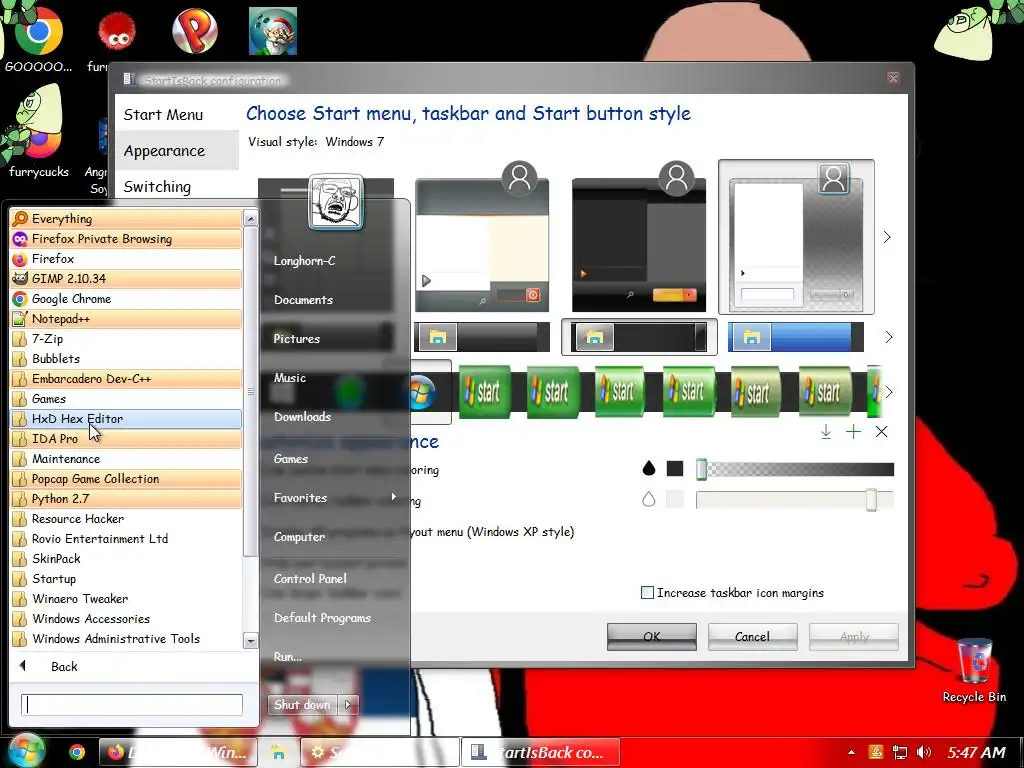This screenshot has height=768, width=1024.
Task: Click the Apply button
Action: click(x=854, y=637)
